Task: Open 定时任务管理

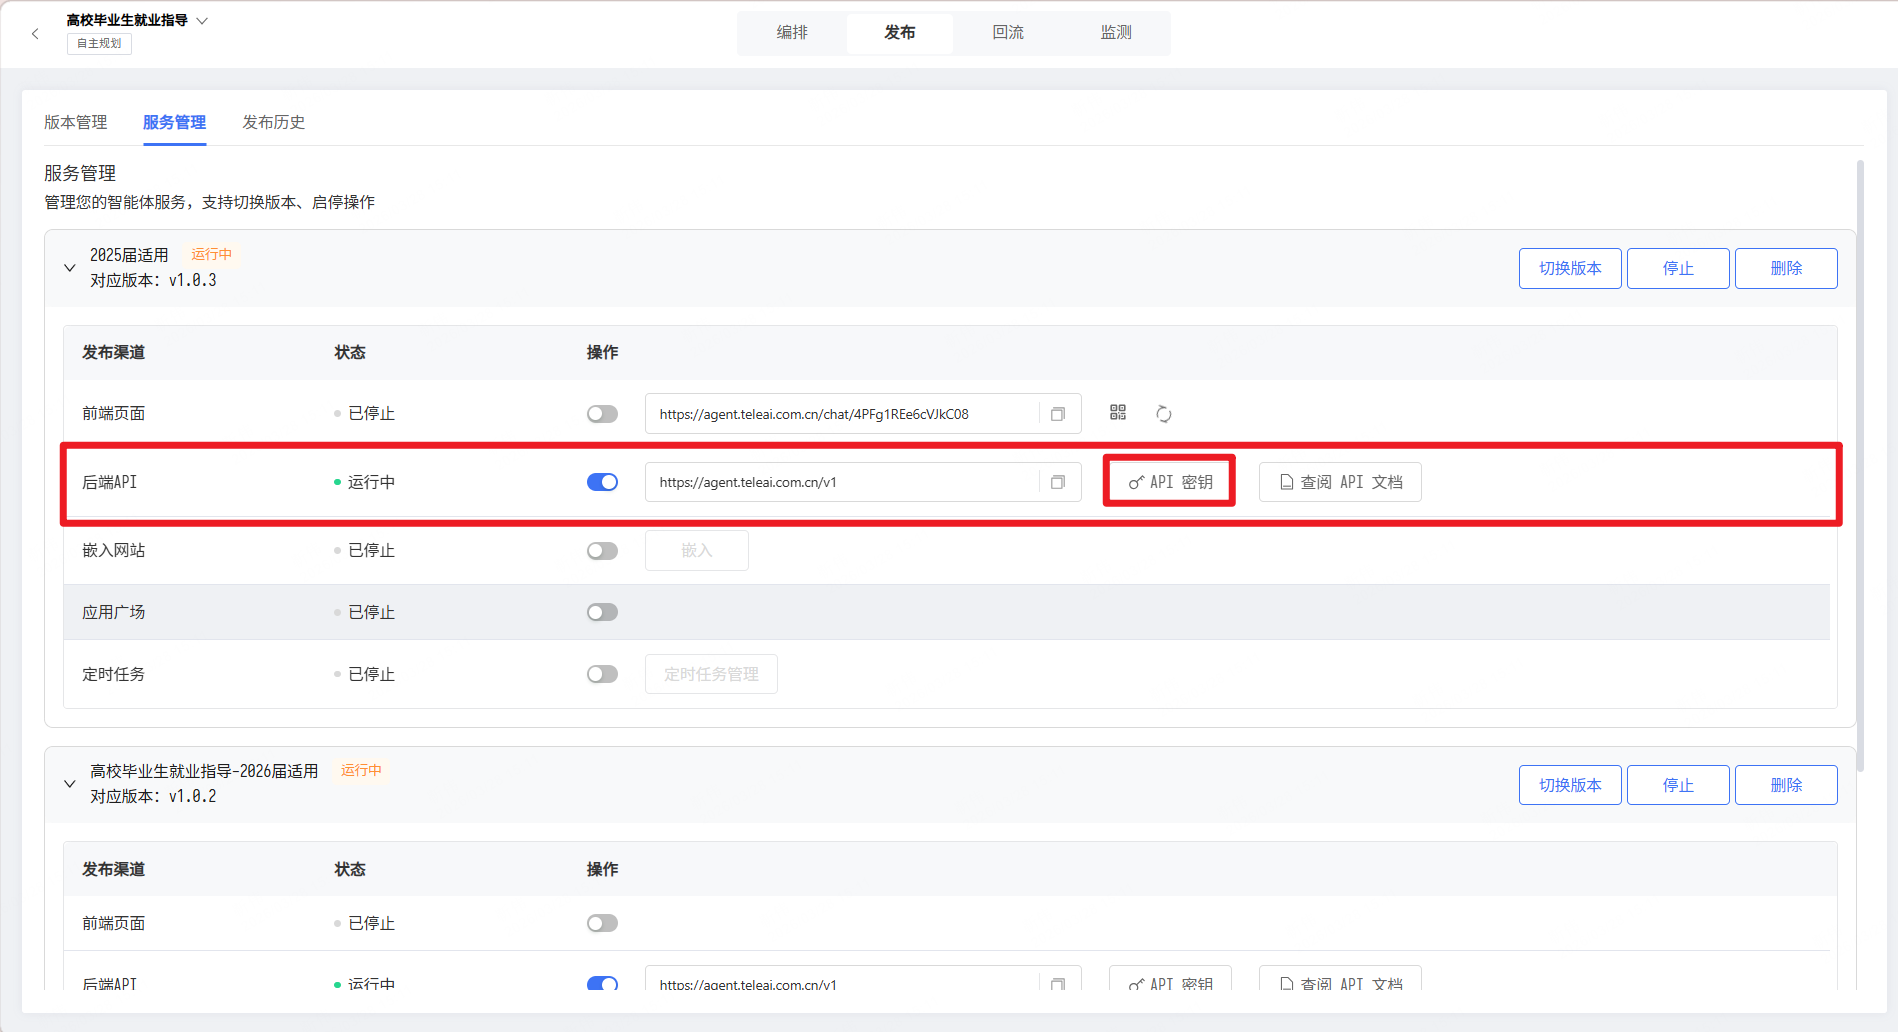Action: [711, 674]
